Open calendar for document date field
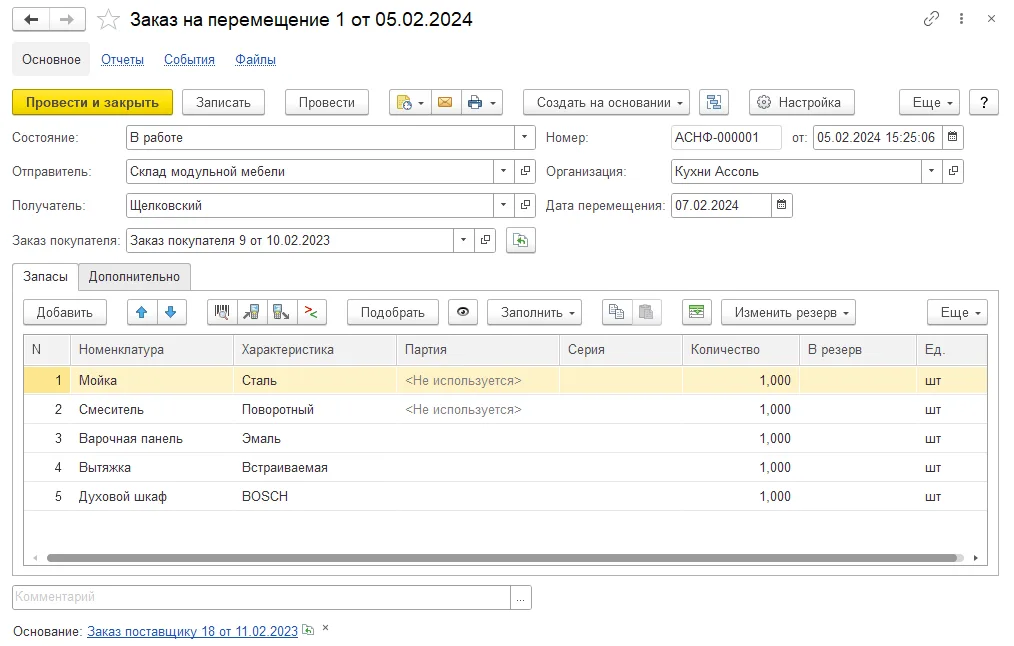 (953, 137)
